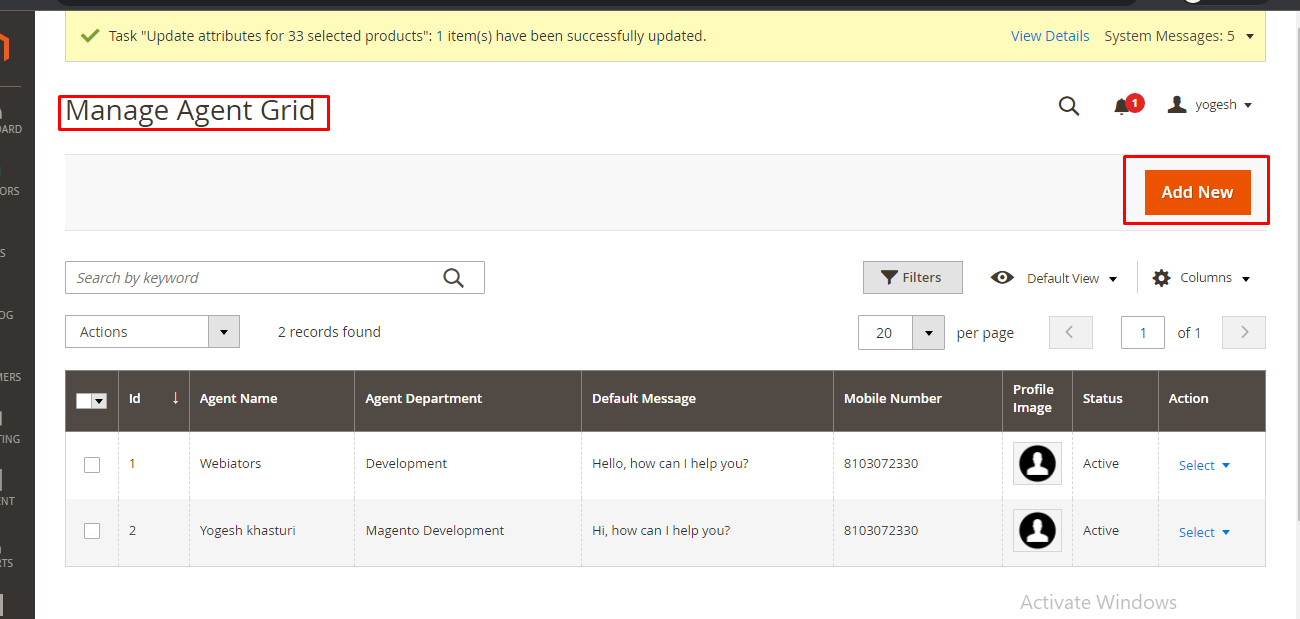Click the Search by keyword field
This screenshot has height=619, width=1300.
pyautogui.click(x=255, y=278)
